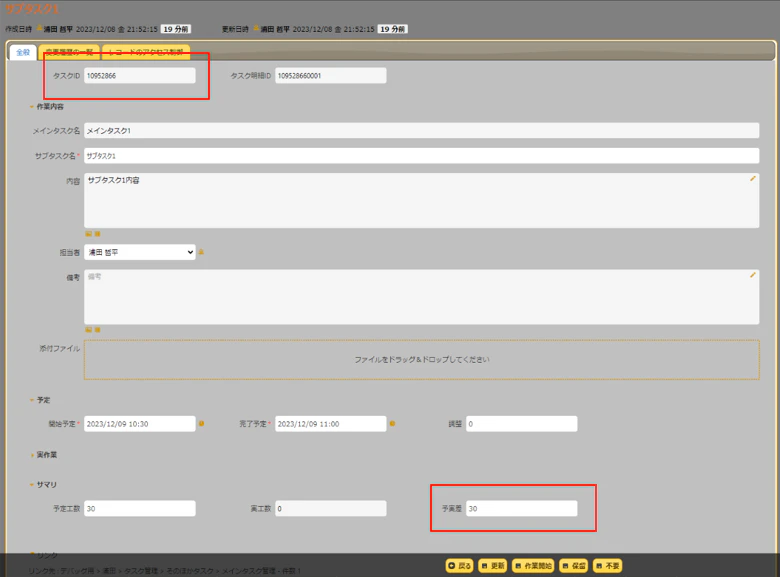Click the 19 分前 label beside 更新日時
The height and width of the screenshot is (577, 780).
tap(392, 29)
